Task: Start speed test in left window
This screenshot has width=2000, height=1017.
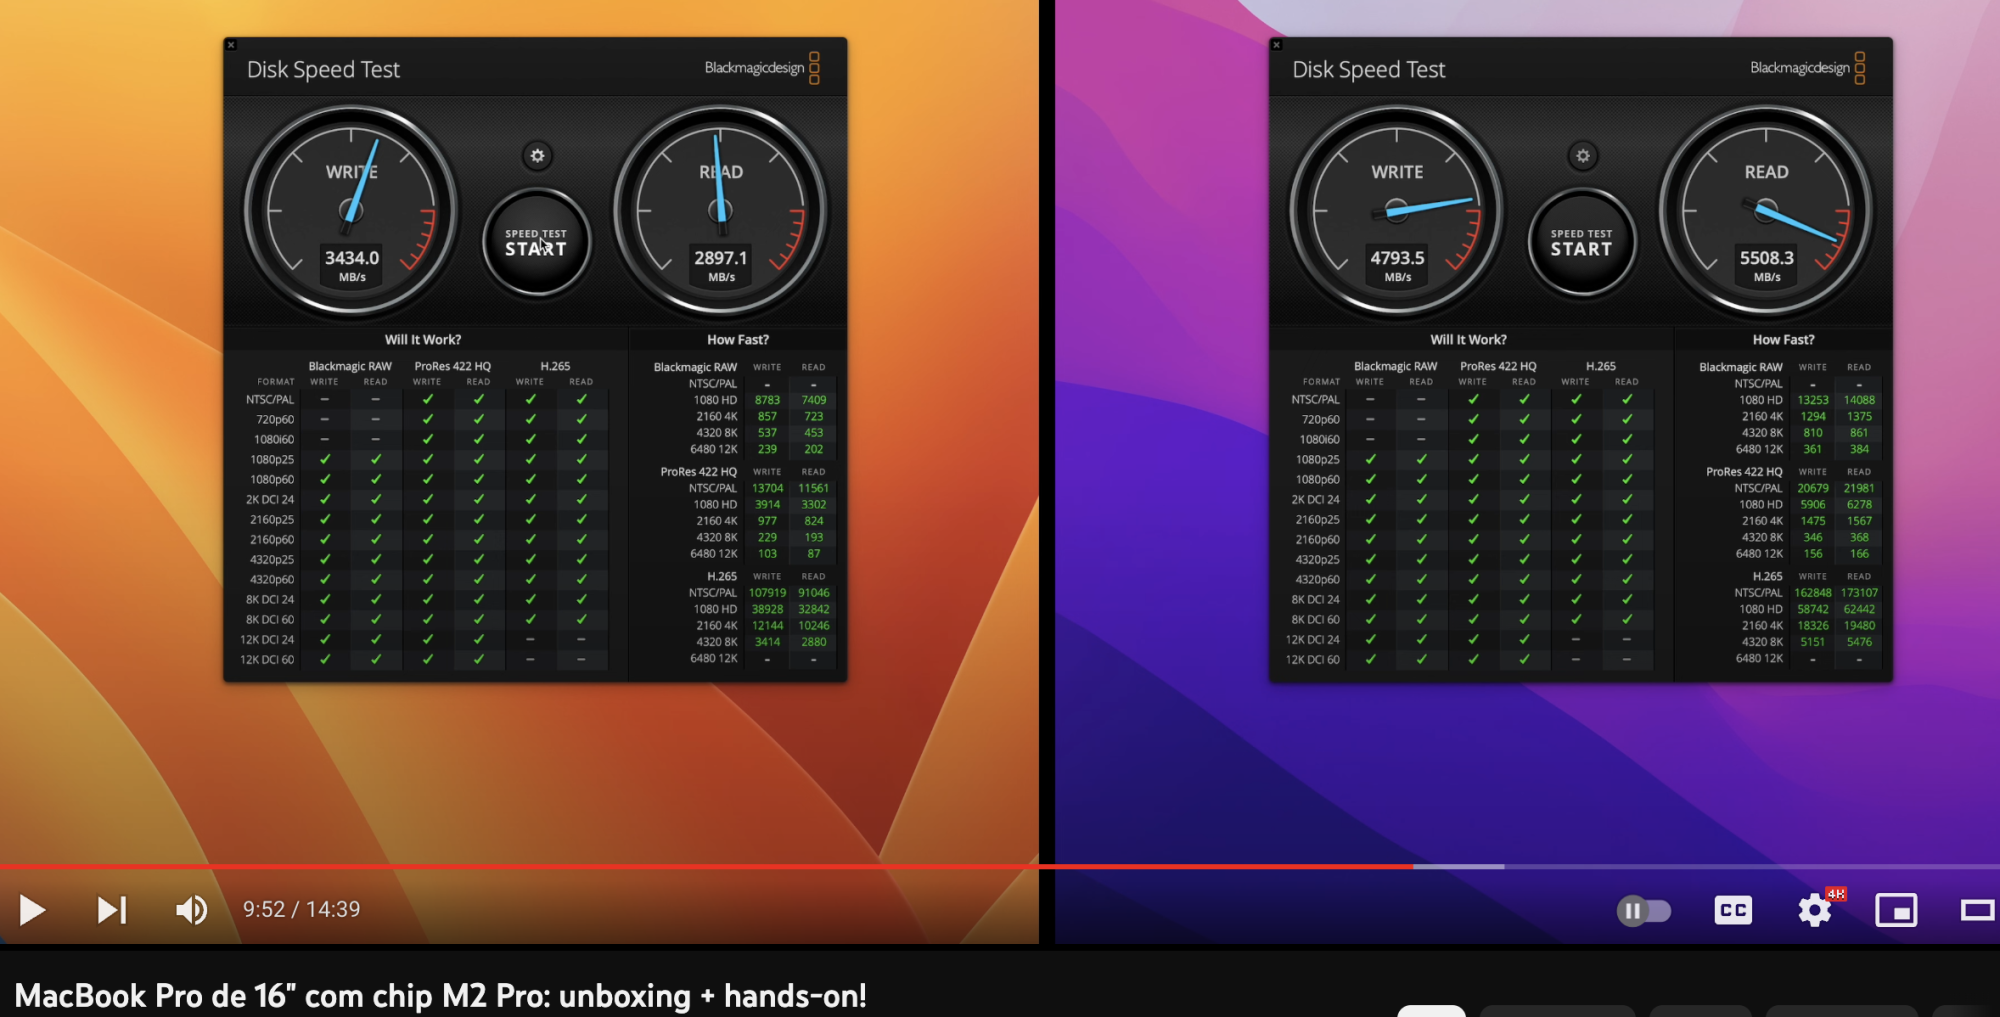Action: click(536, 243)
